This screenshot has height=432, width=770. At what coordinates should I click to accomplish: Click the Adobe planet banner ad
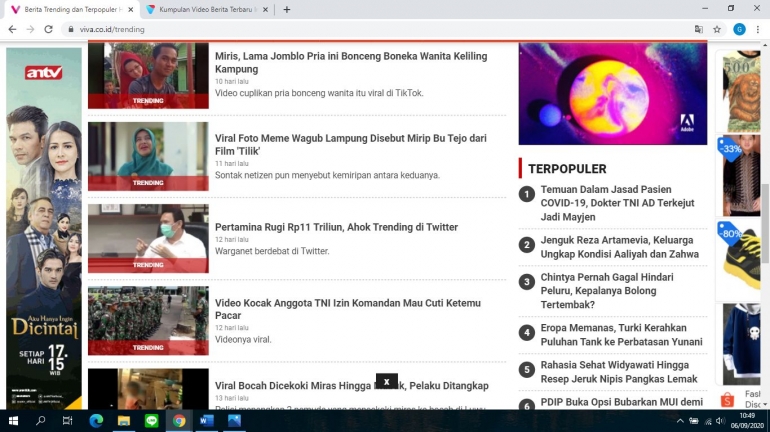[x=613, y=93]
